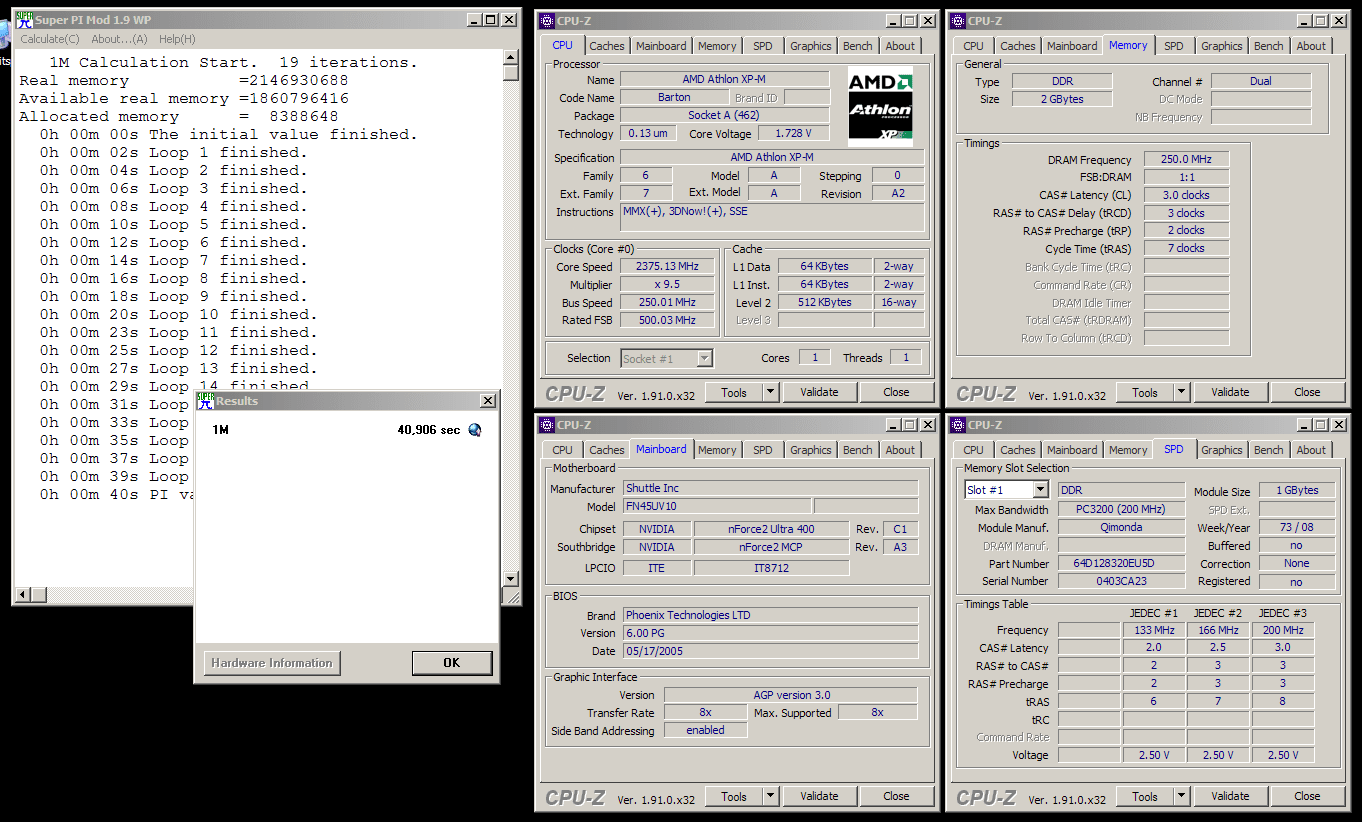This screenshot has height=822, width=1362.
Task: Click the Core Speed value 2375.13 MHz
Action: pos(667,267)
